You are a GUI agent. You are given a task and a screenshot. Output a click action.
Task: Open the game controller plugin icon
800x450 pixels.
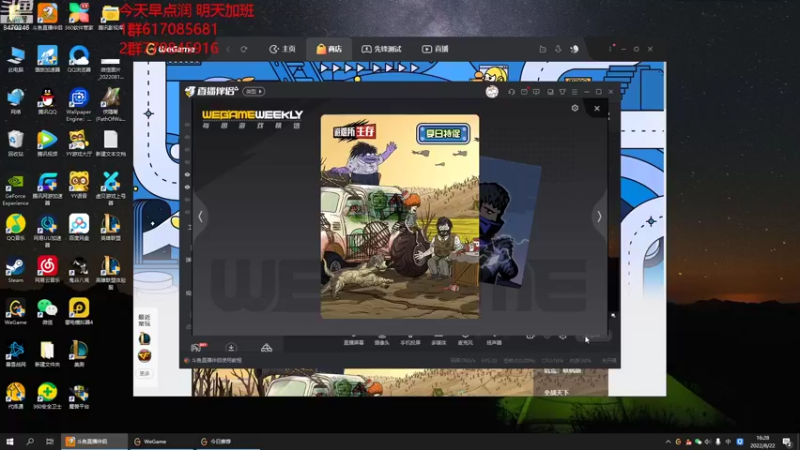point(266,348)
